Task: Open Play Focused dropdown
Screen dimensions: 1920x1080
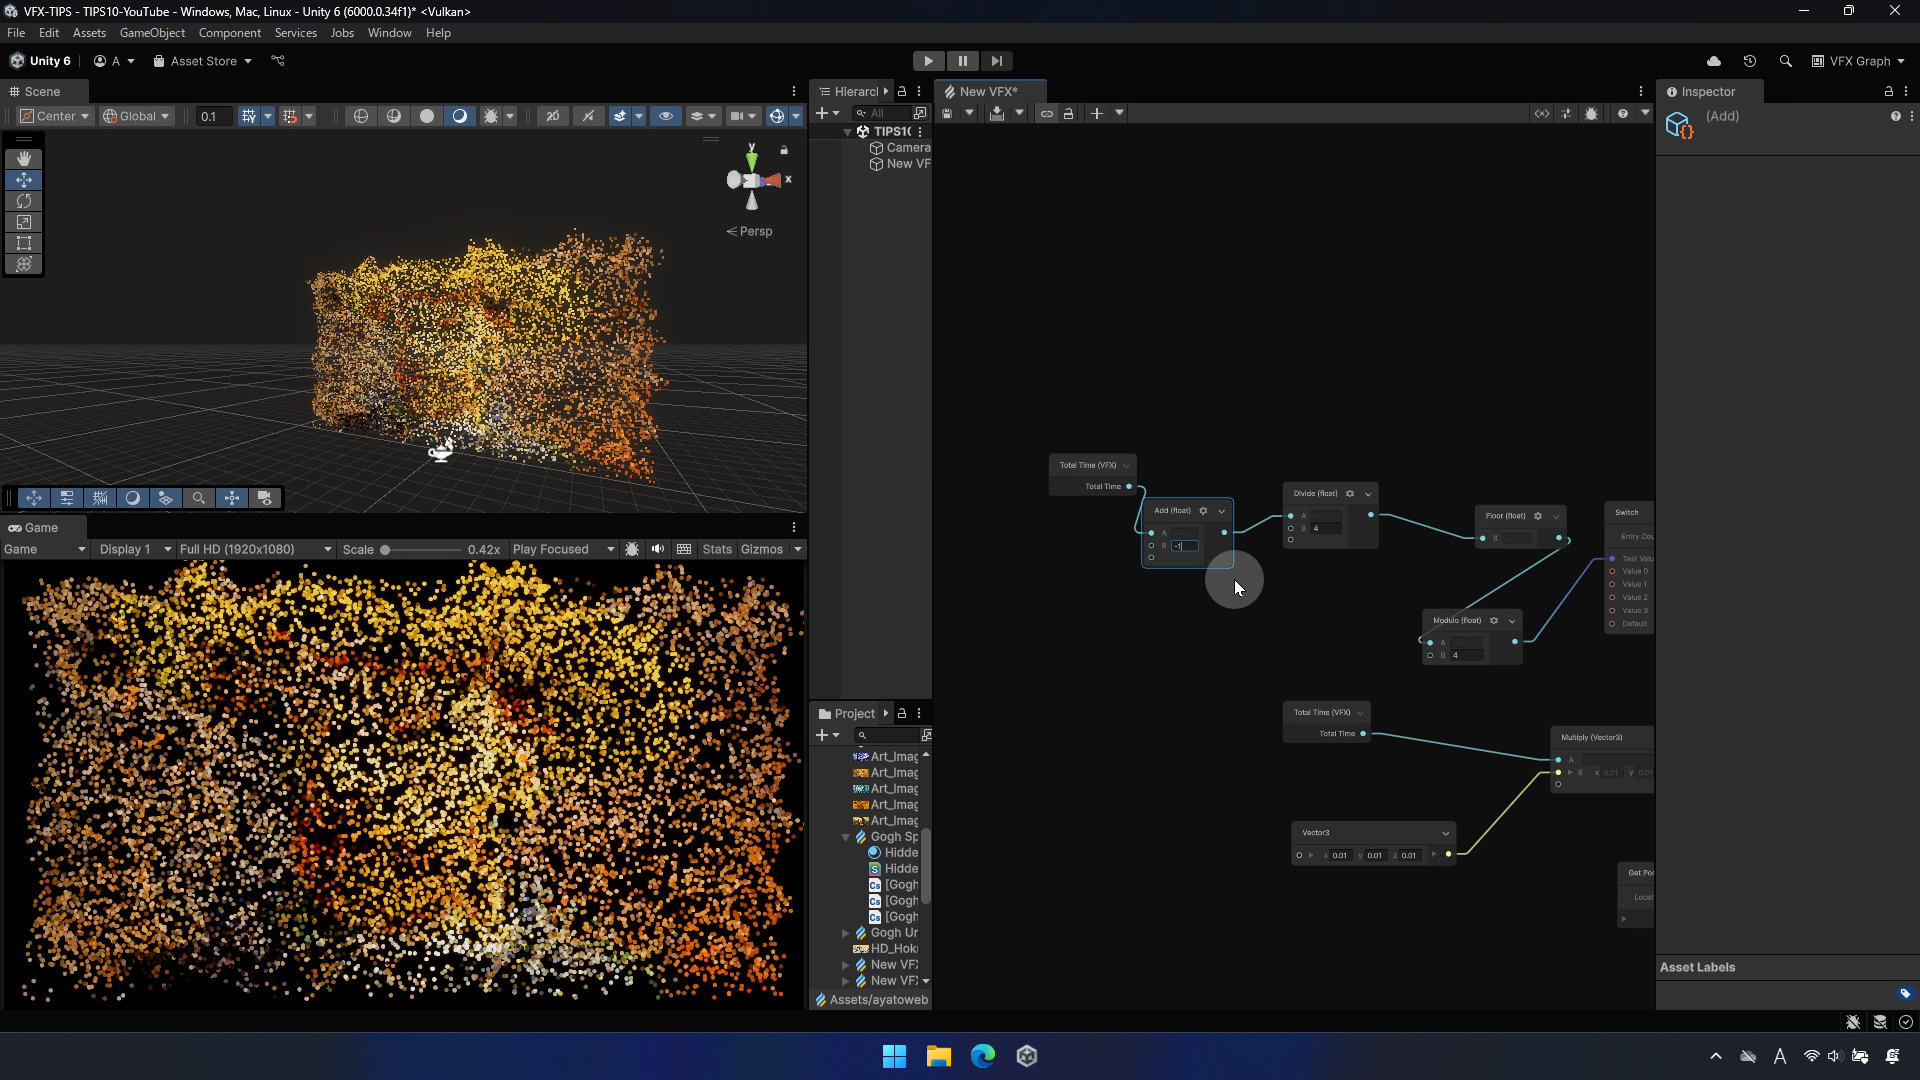Action: [563, 549]
